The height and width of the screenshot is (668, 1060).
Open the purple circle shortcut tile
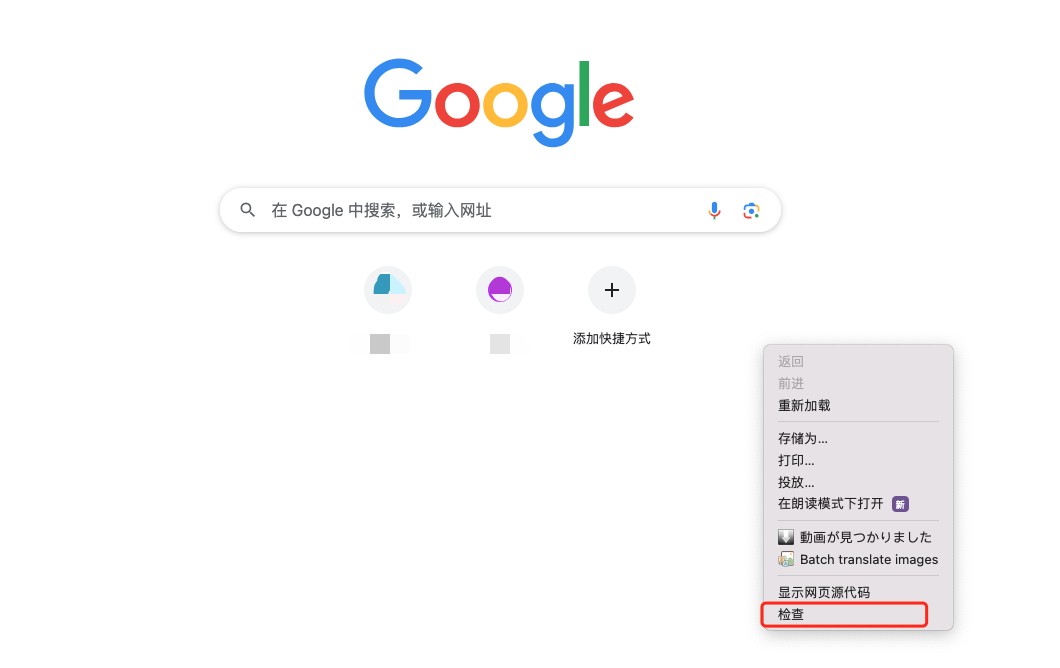(500, 290)
